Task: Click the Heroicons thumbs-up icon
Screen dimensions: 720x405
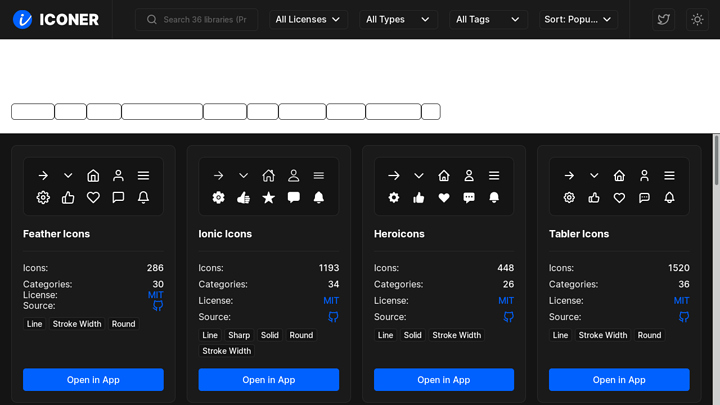Action: click(419, 197)
